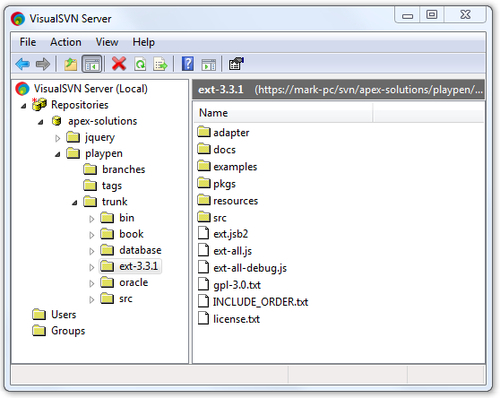Viewport: 500px width, 398px height.
Task: Toggle the show/hide action pane icon
Action: click(209, 64)
